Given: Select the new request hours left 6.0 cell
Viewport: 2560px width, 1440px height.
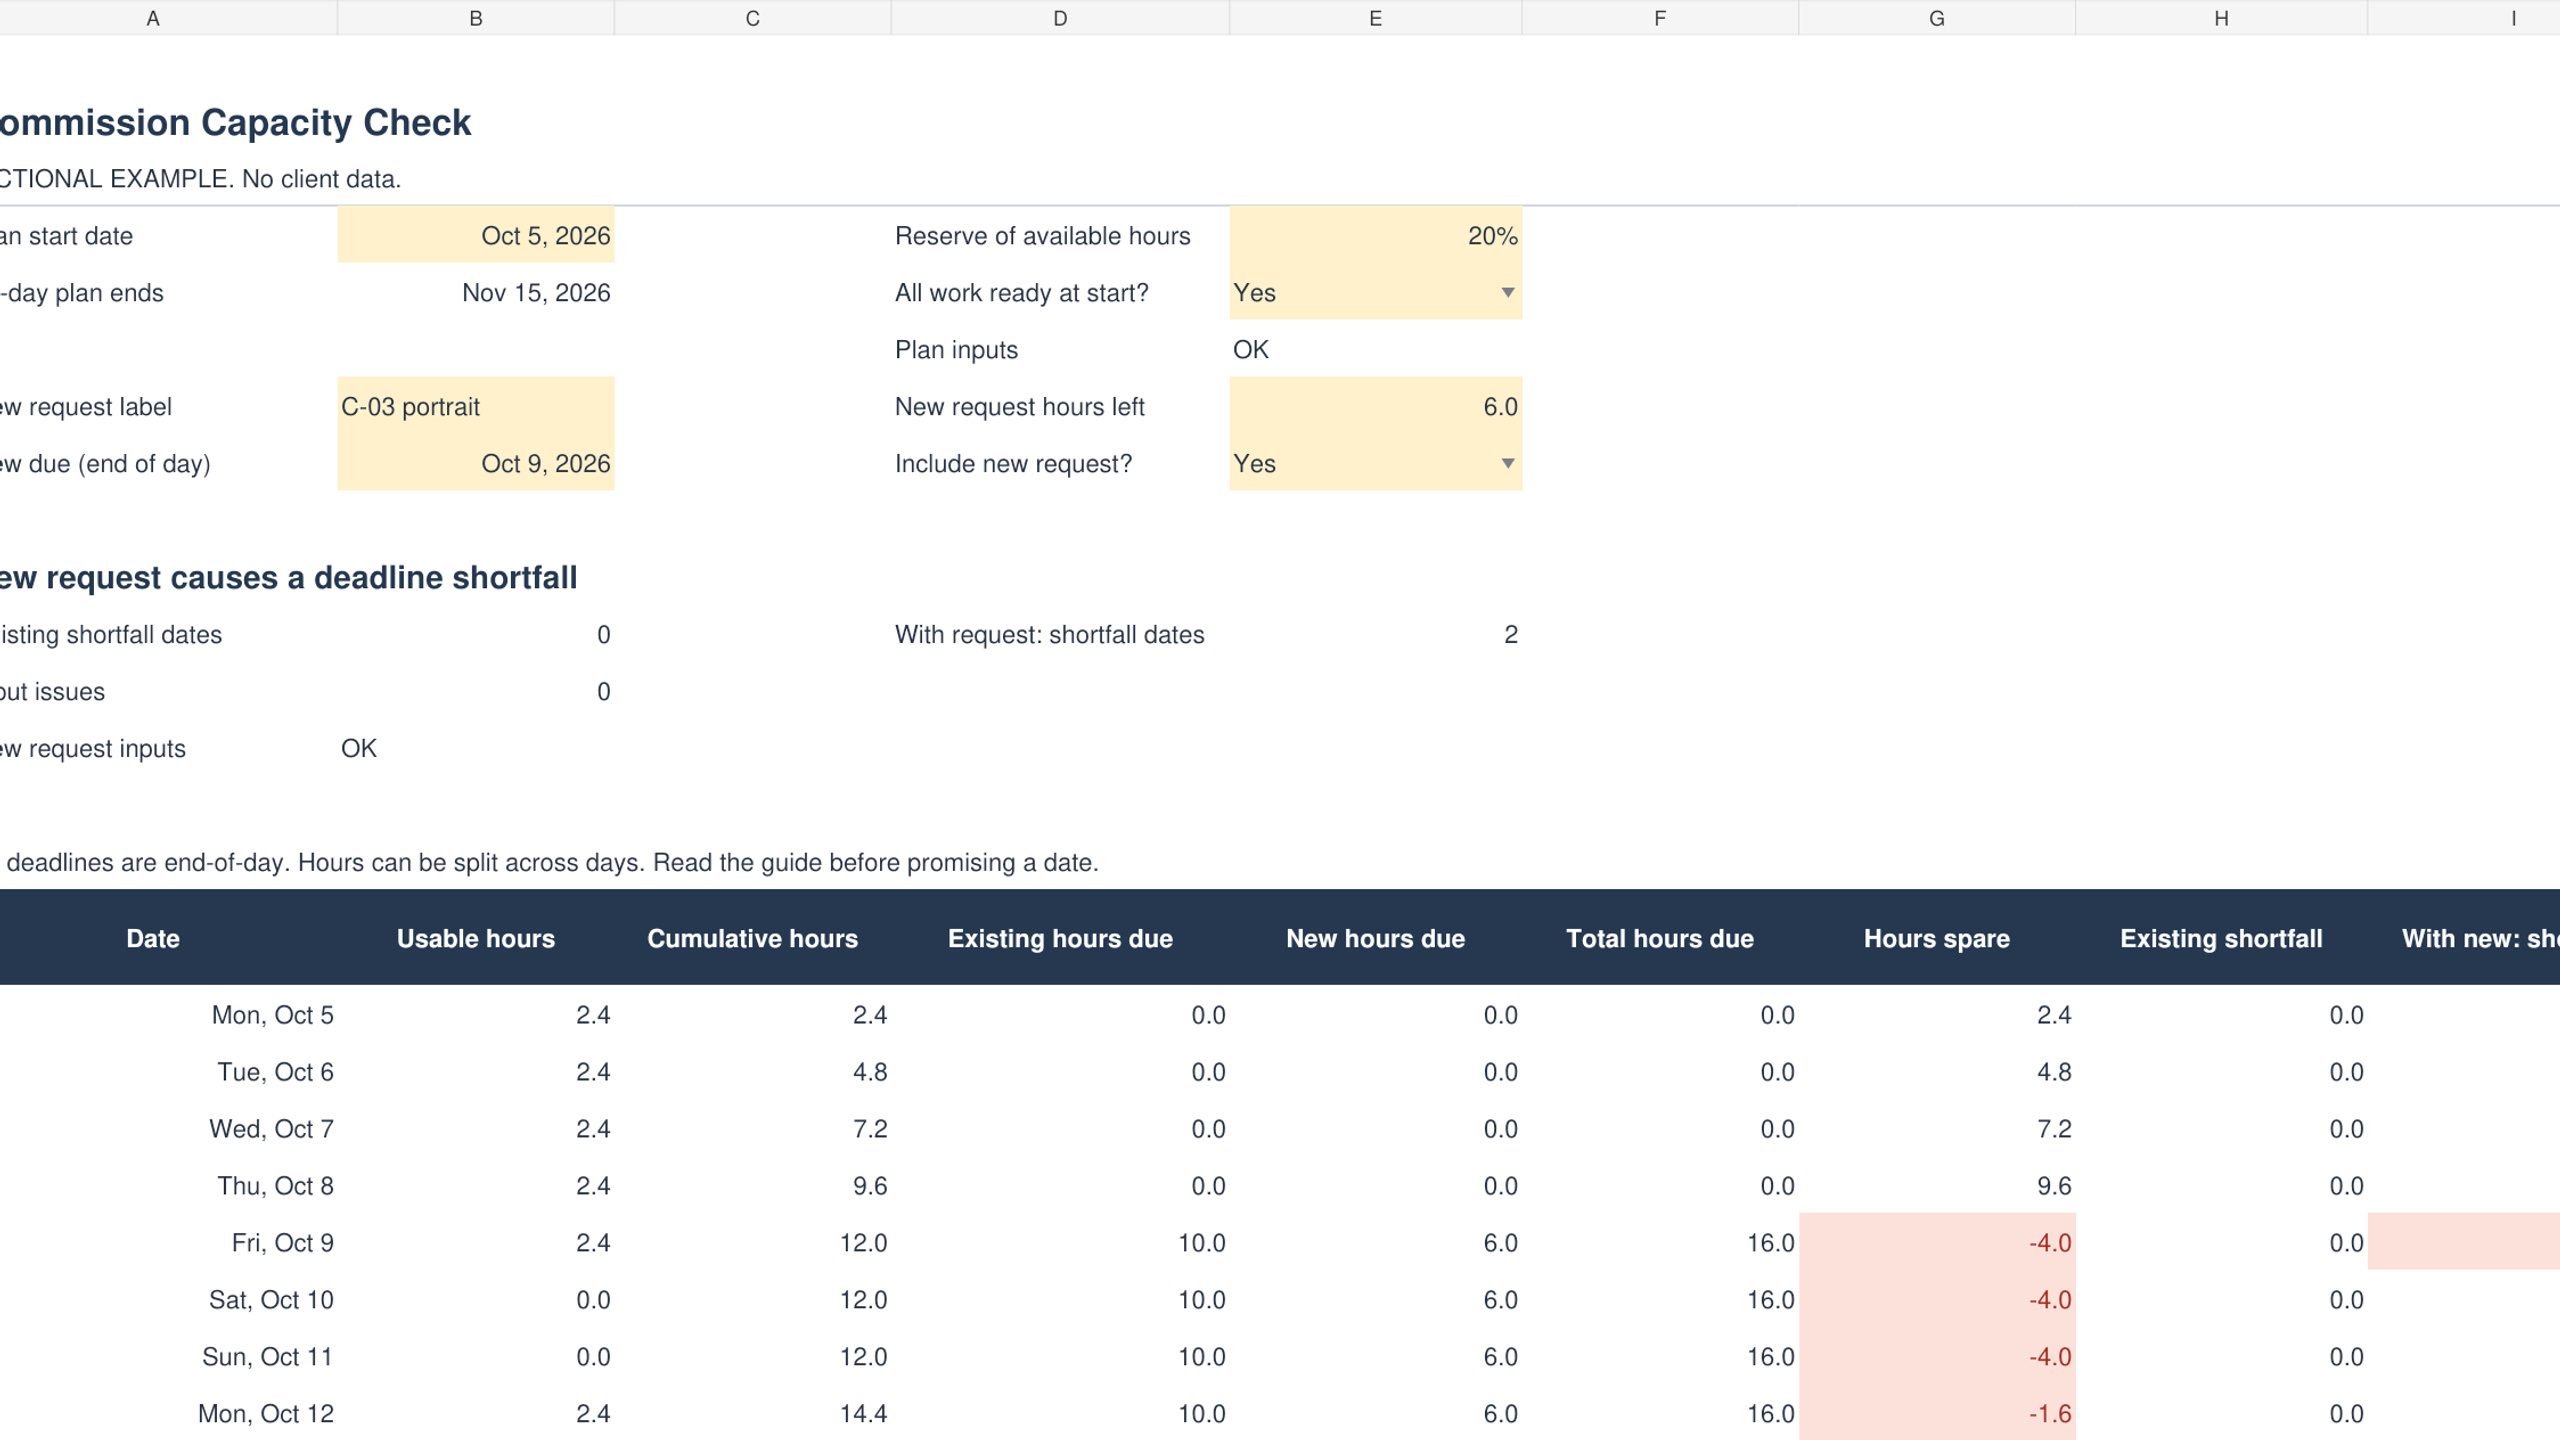Looking at the screenshot, I should pyautogui.click(x=1376, y=407).
